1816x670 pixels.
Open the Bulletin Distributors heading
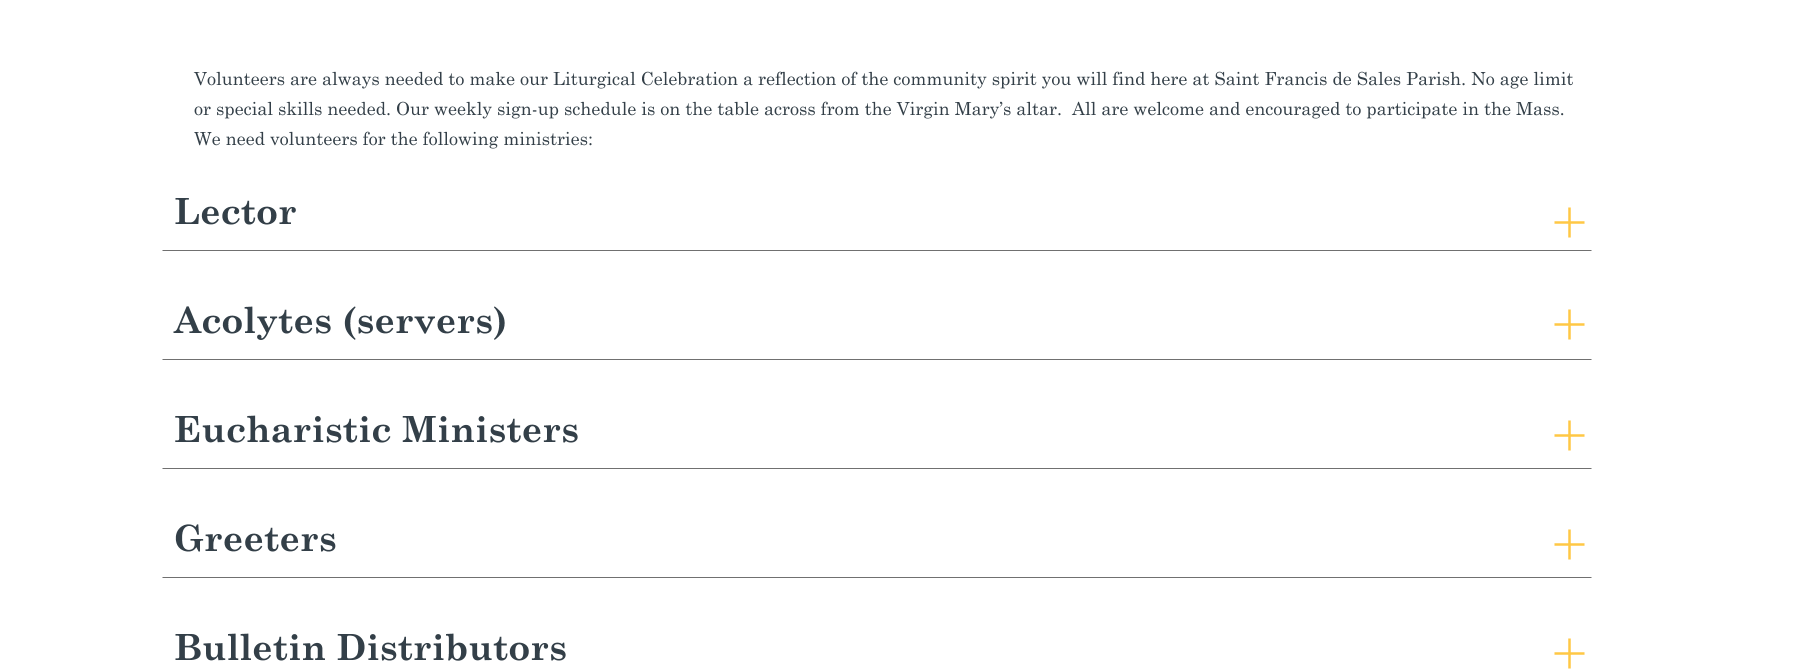click(x=370, y=648)
